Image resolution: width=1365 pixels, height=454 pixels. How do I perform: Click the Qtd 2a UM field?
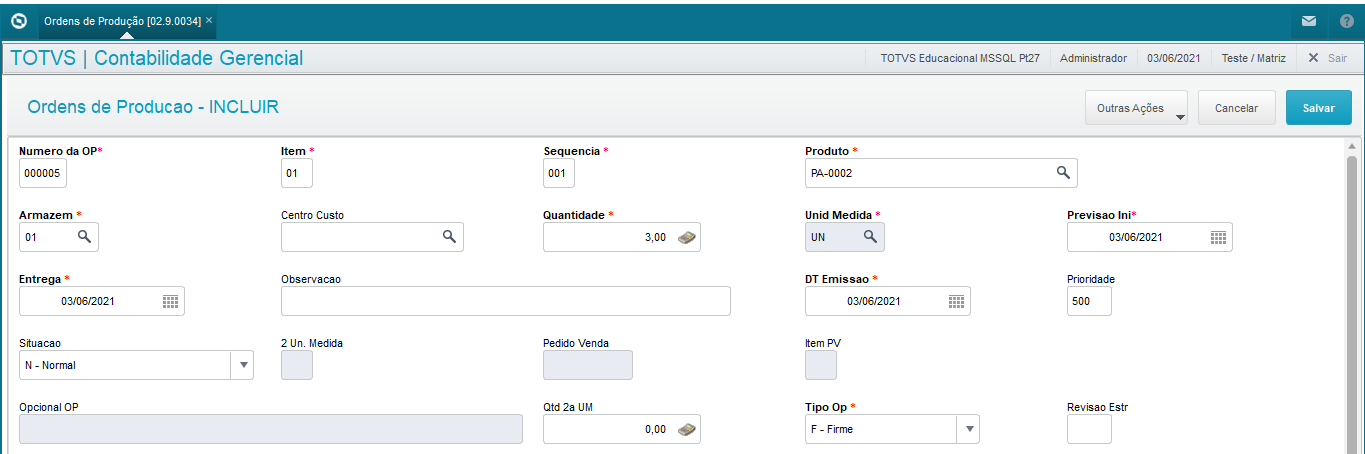coord(621,429)
